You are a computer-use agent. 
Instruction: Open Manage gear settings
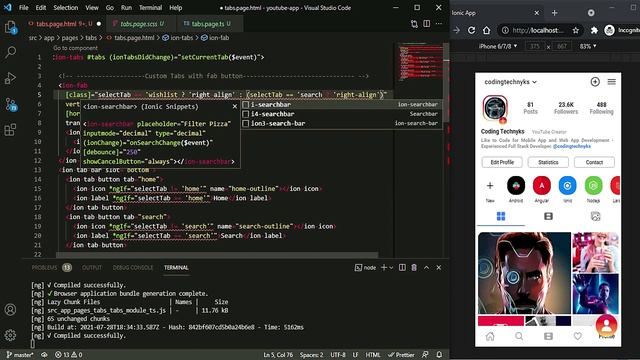point(10,335)
